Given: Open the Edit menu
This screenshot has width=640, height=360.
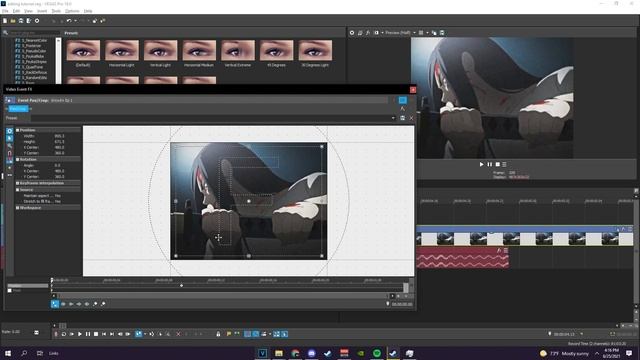Looking at the screenshot, I should [x=16, y=11].
